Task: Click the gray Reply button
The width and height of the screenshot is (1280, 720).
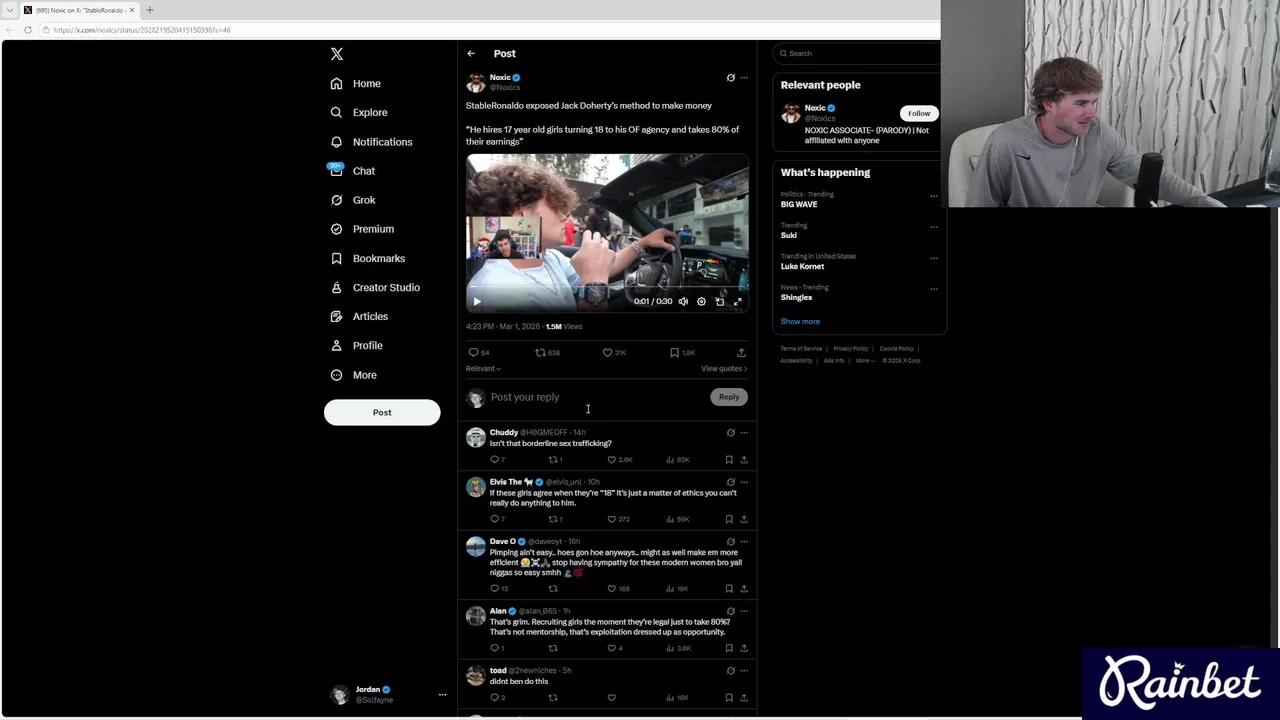Action: [729, 397]
